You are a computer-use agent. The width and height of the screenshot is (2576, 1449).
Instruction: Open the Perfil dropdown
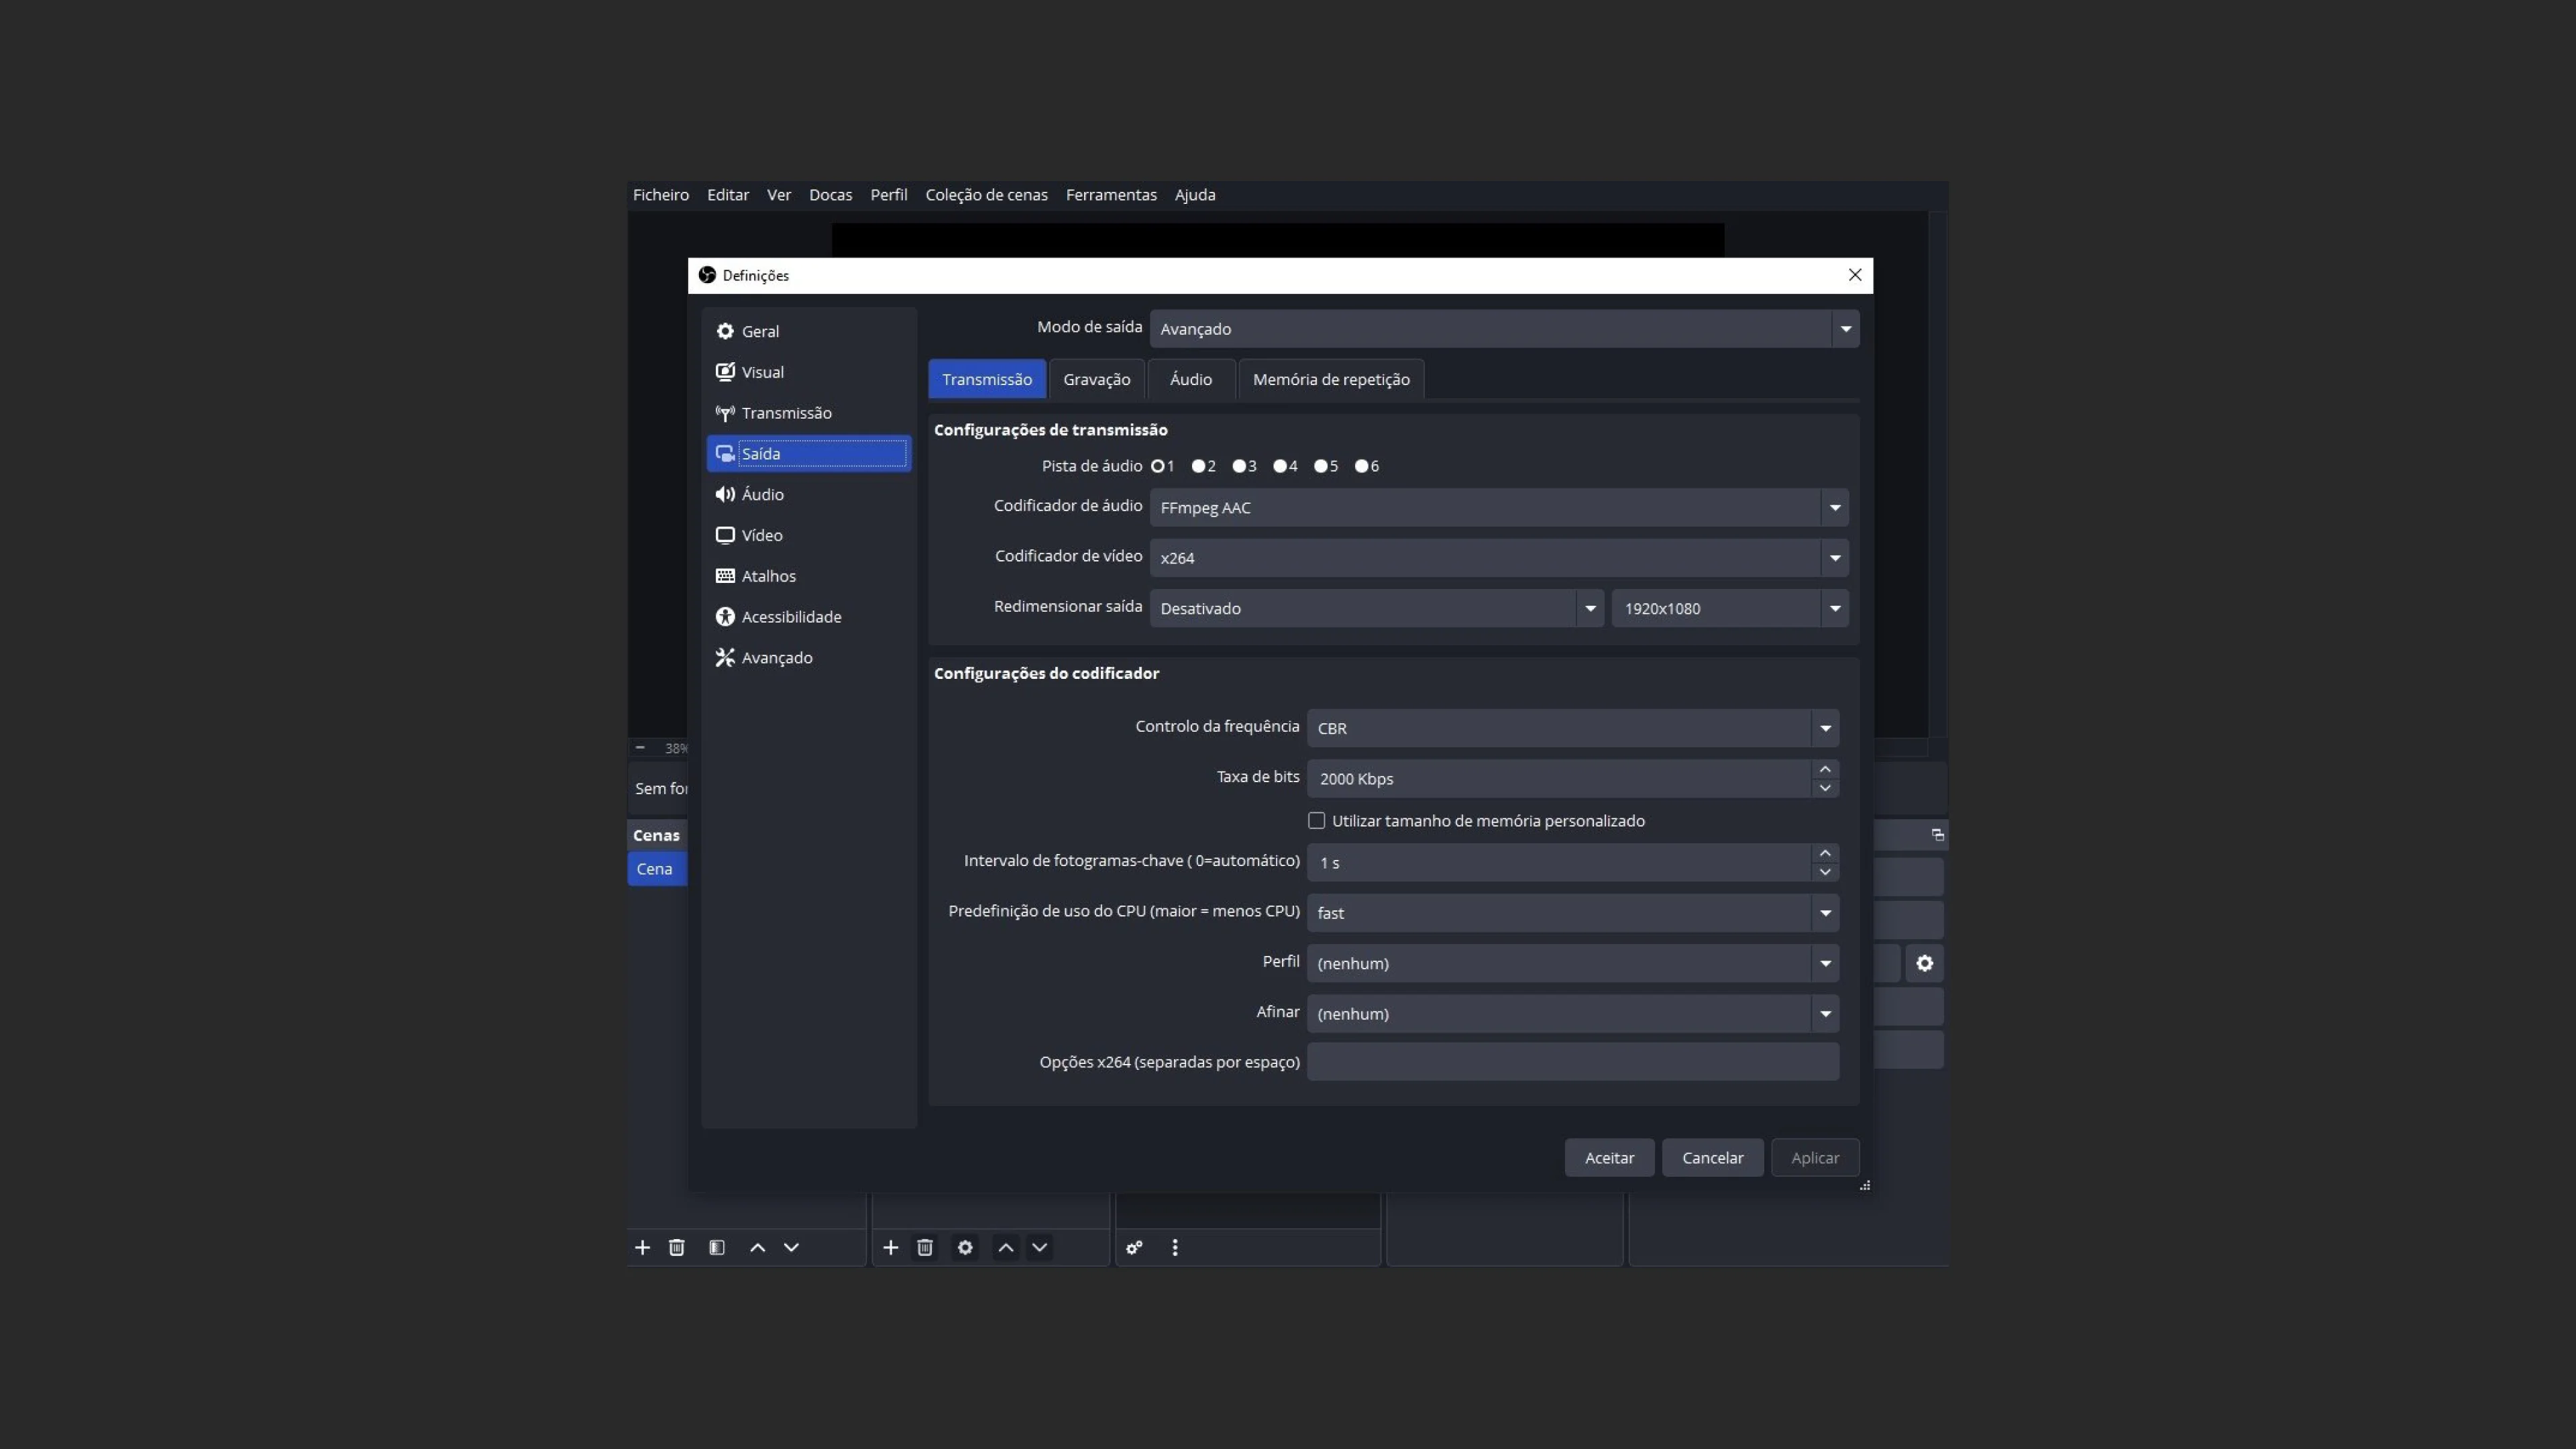click(1572, 963)
